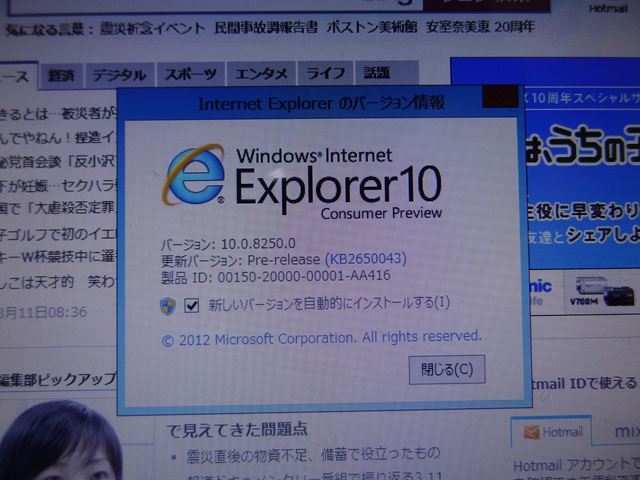Open the KB2650043 update link
Screen dimensions: 640x480
(366, 259)
